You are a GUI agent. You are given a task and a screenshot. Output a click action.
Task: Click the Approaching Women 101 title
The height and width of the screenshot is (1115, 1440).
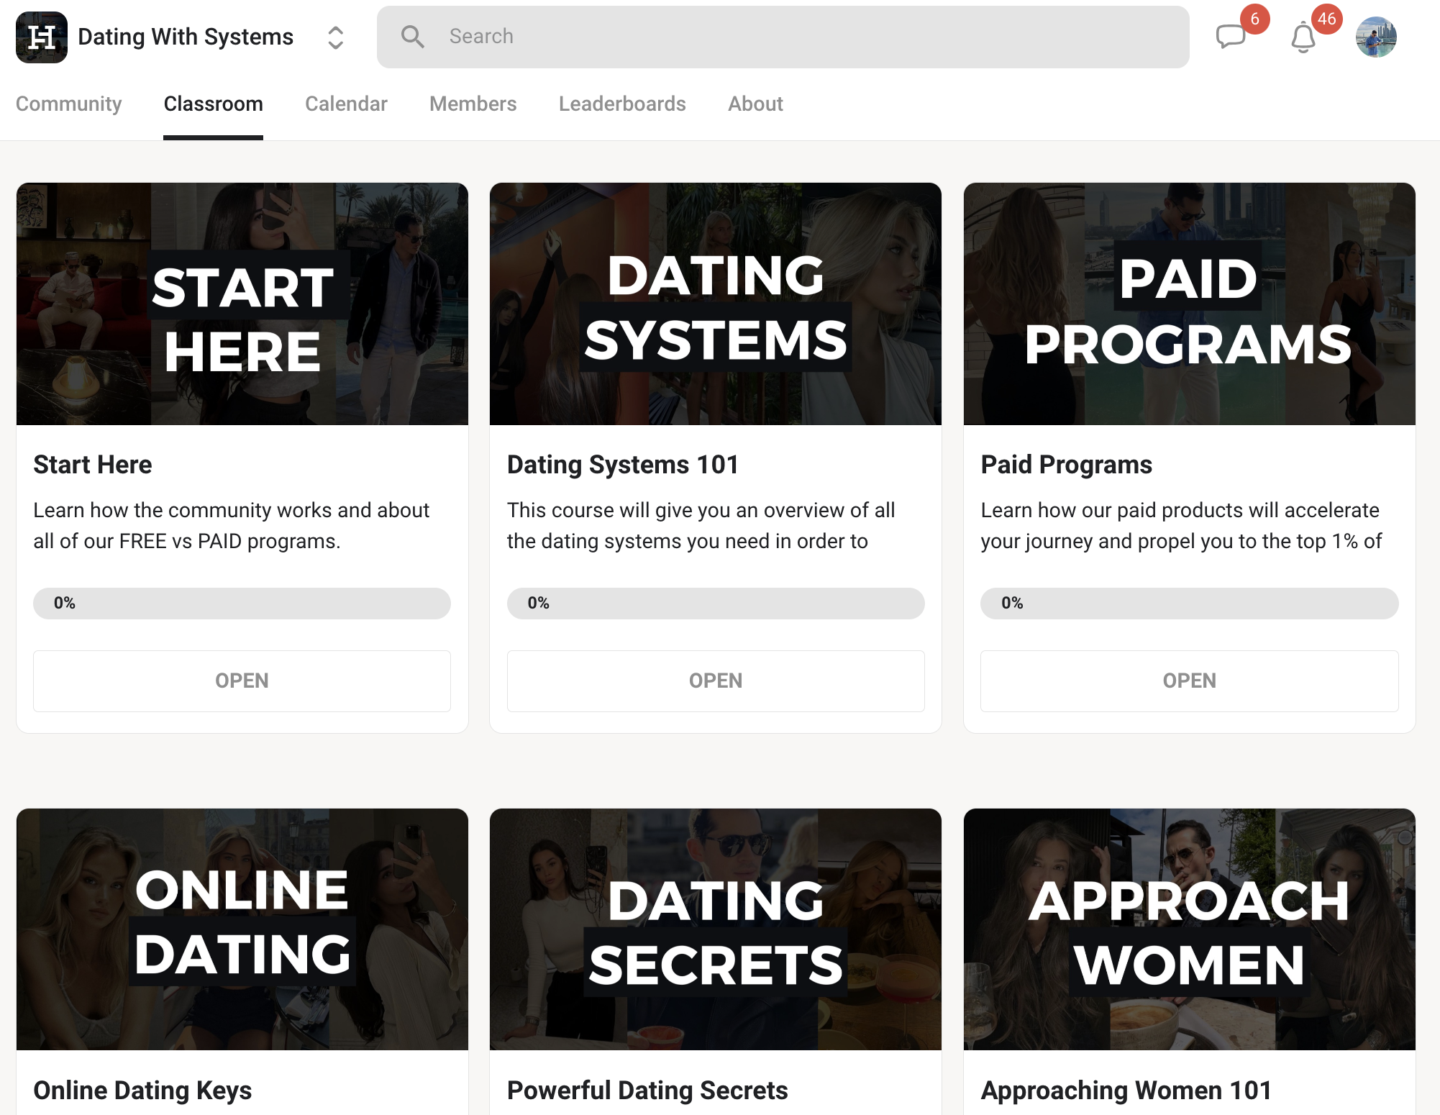(x=1126, y=1091)
